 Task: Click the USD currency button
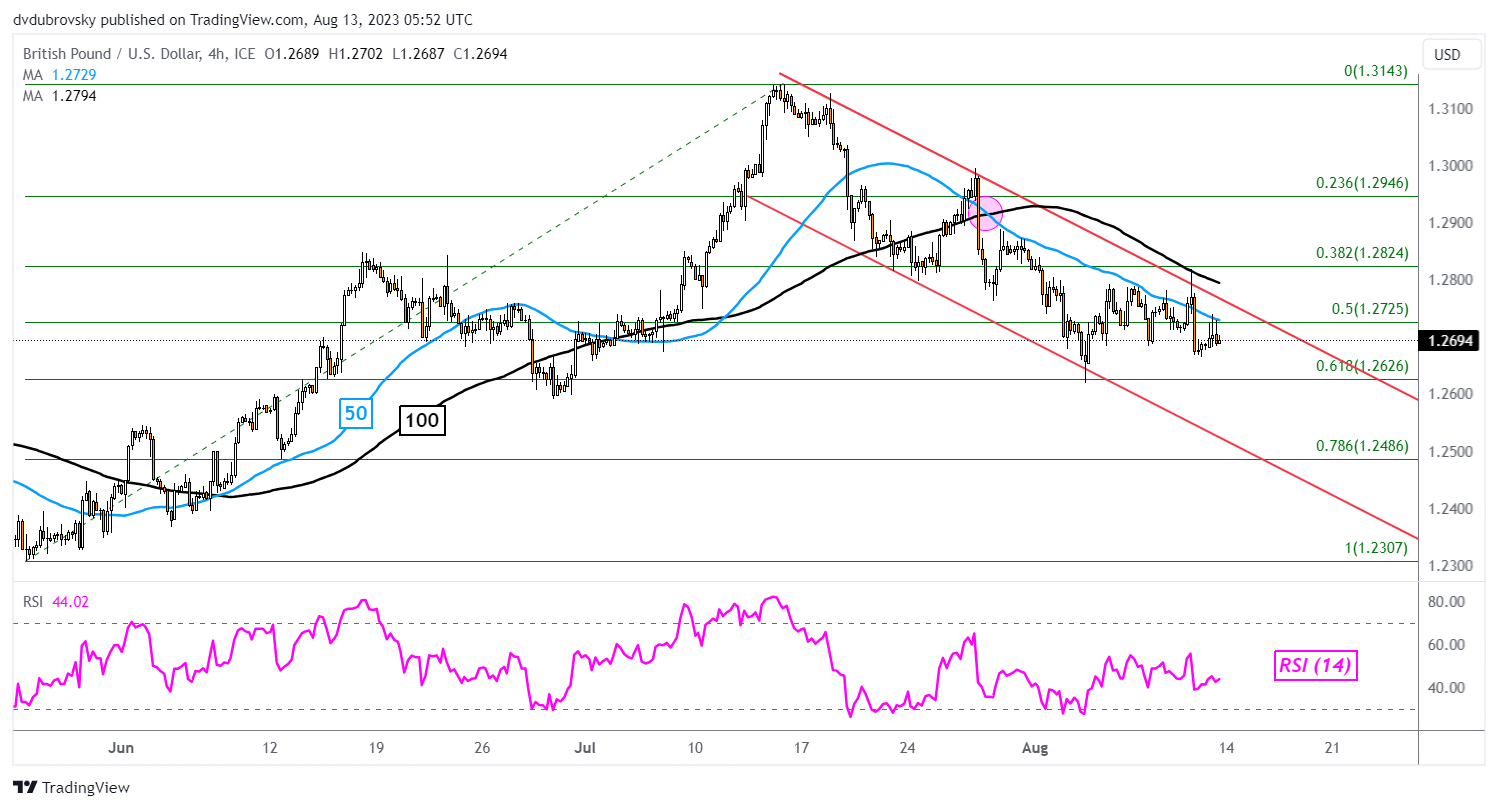click(x=1454, y=54)
